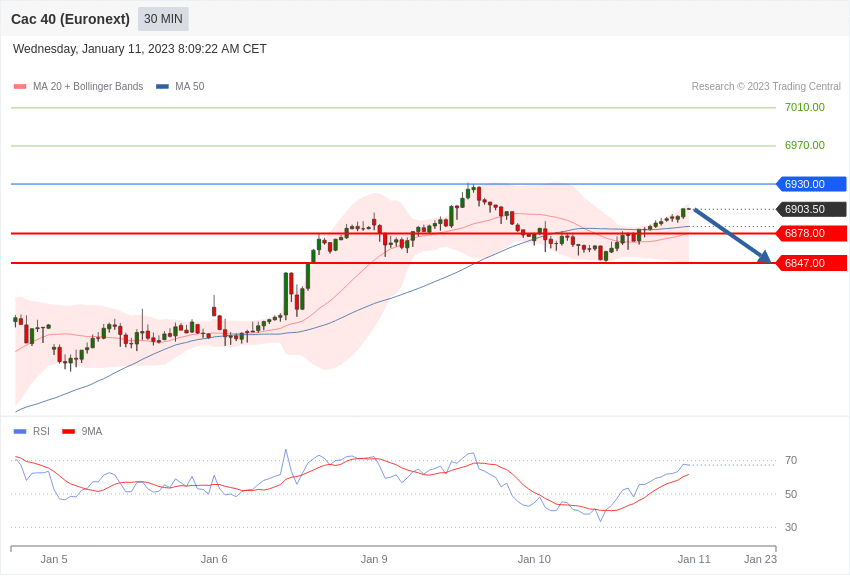850x576 pixels.
Task: Click the RSI 50 axis label
Action: (791, 494)
